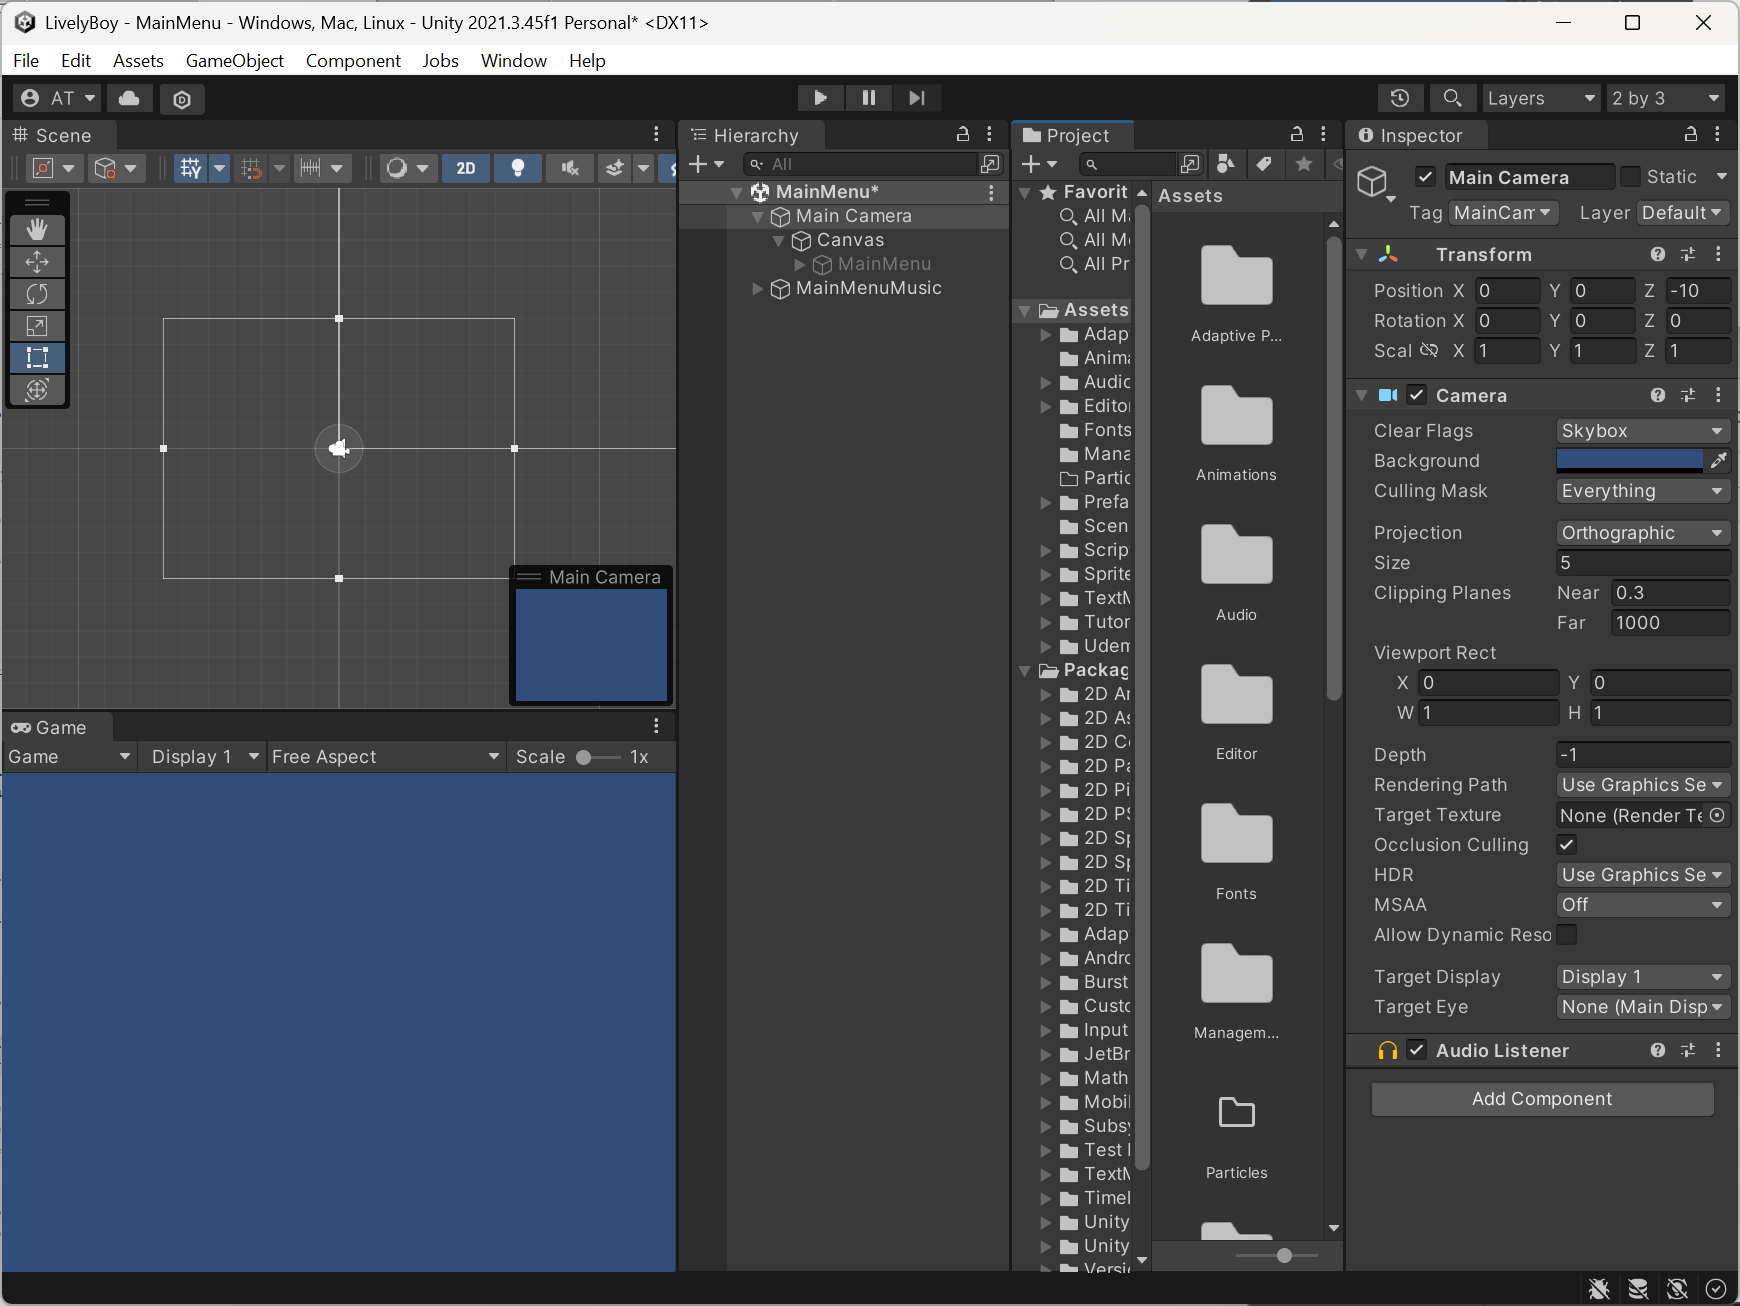Select the Hand pan tool
The width and height of the screenshot is (1740, 1306).
[37, 229]
